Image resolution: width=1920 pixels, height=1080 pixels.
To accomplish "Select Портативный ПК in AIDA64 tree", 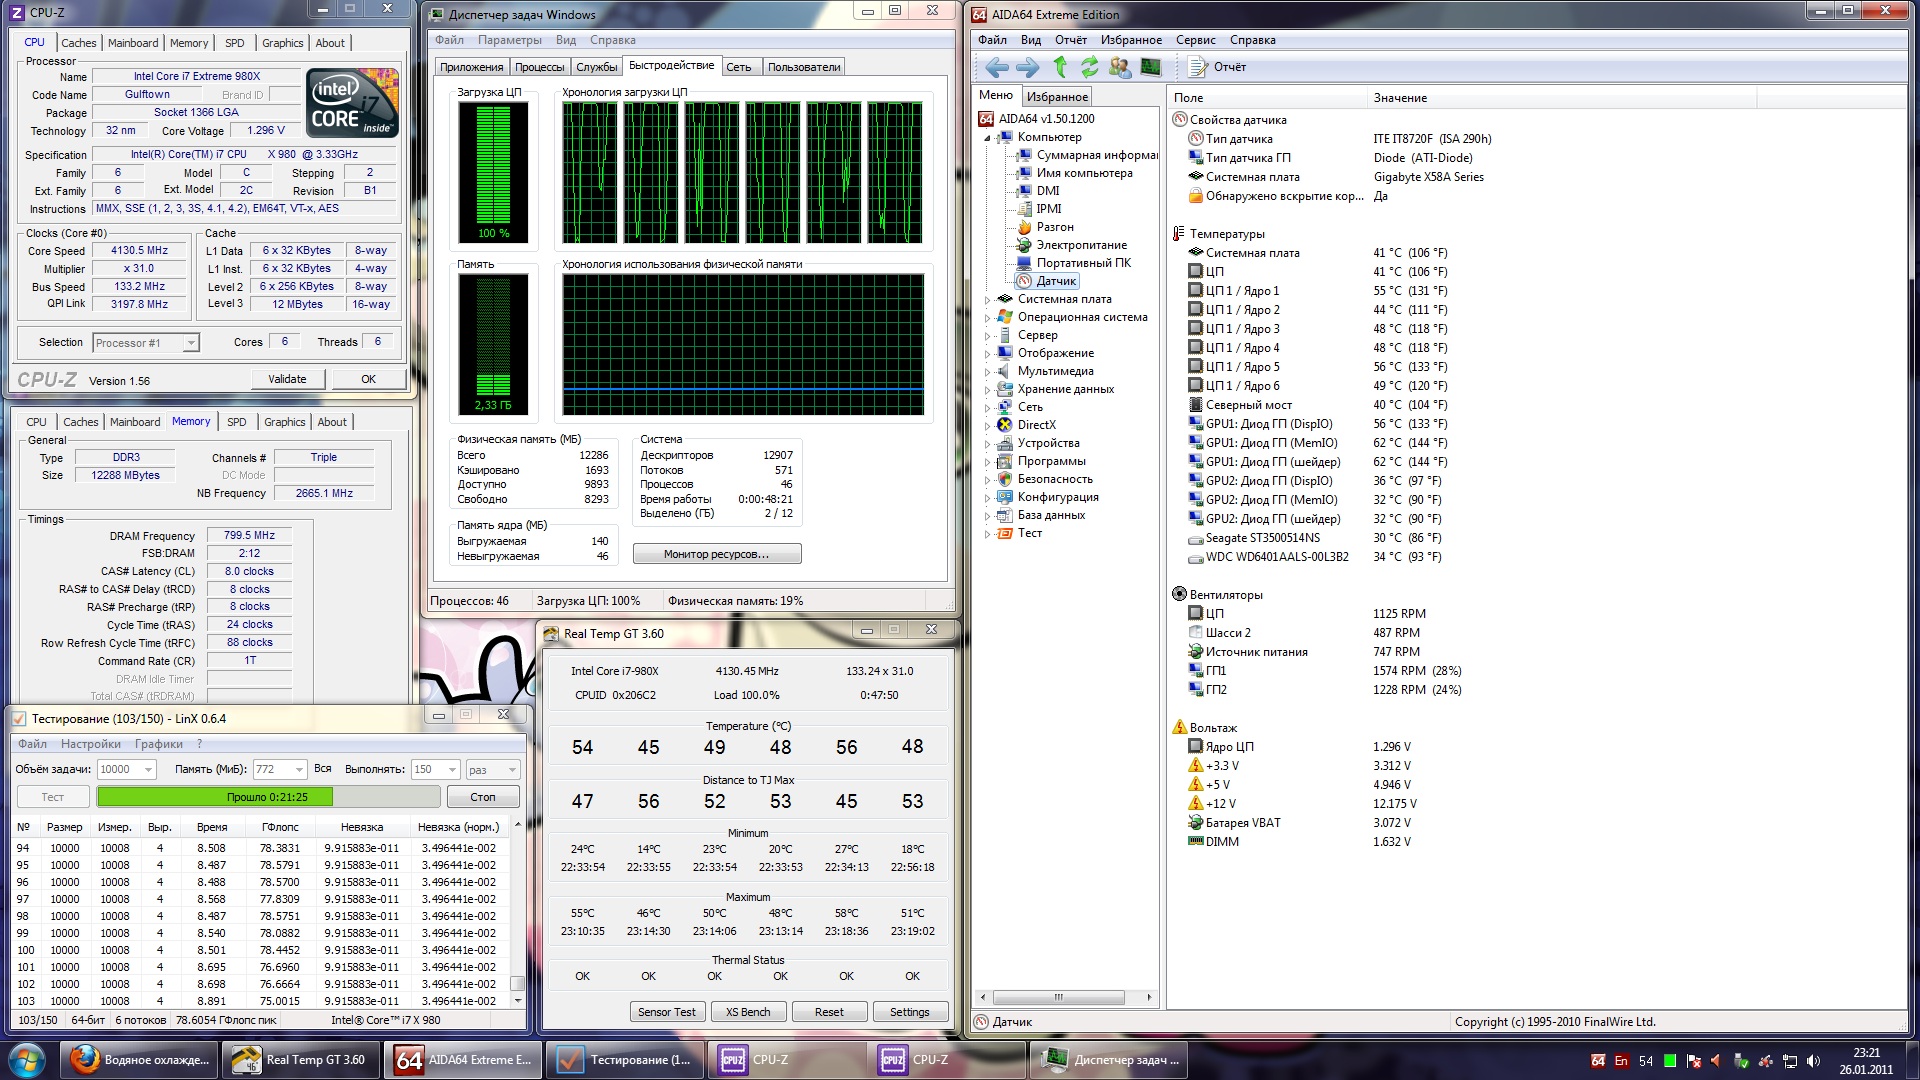I will 1074,263.
